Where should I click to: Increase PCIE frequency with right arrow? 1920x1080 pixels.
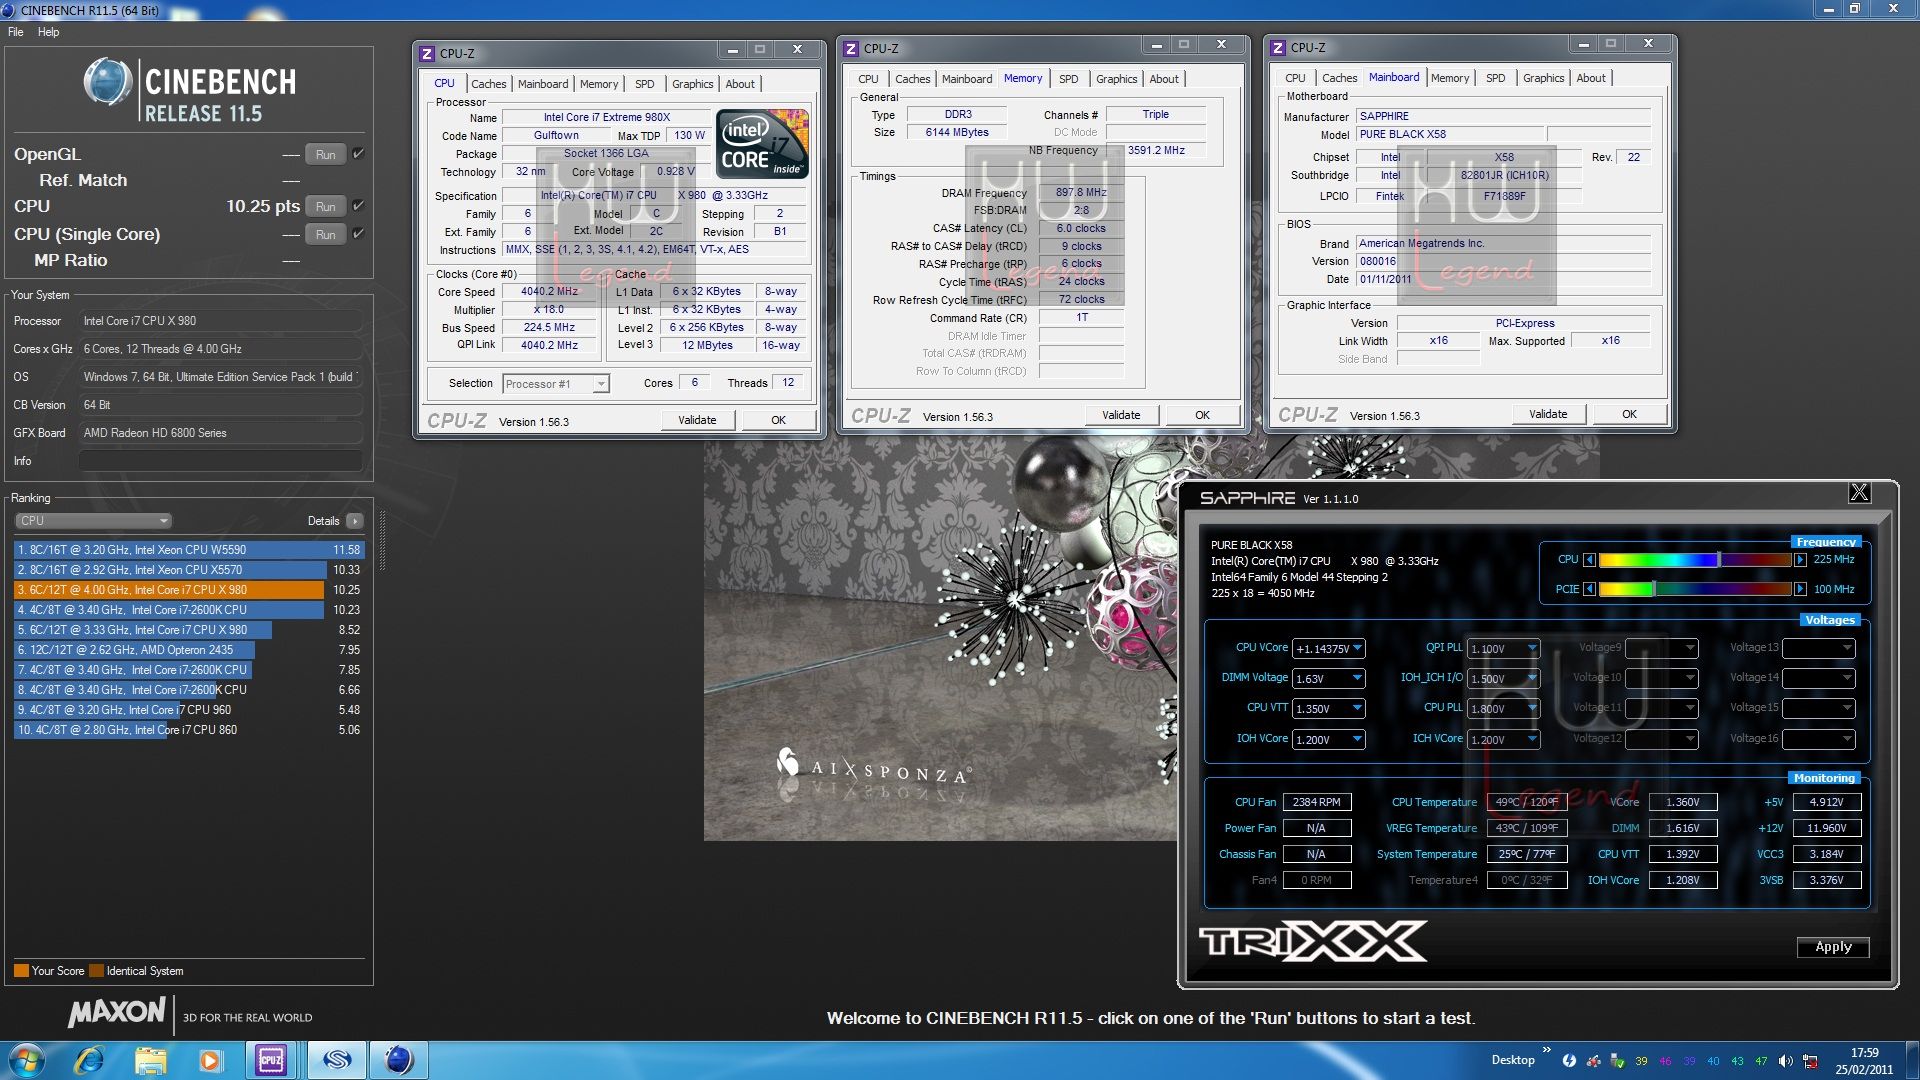click(x=1800, y=589)
